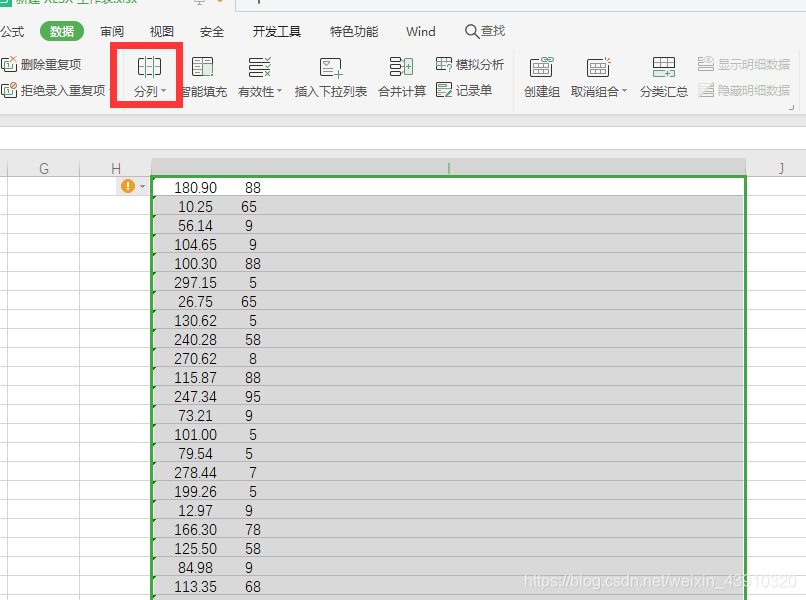Select column G header

click(44, 168)
